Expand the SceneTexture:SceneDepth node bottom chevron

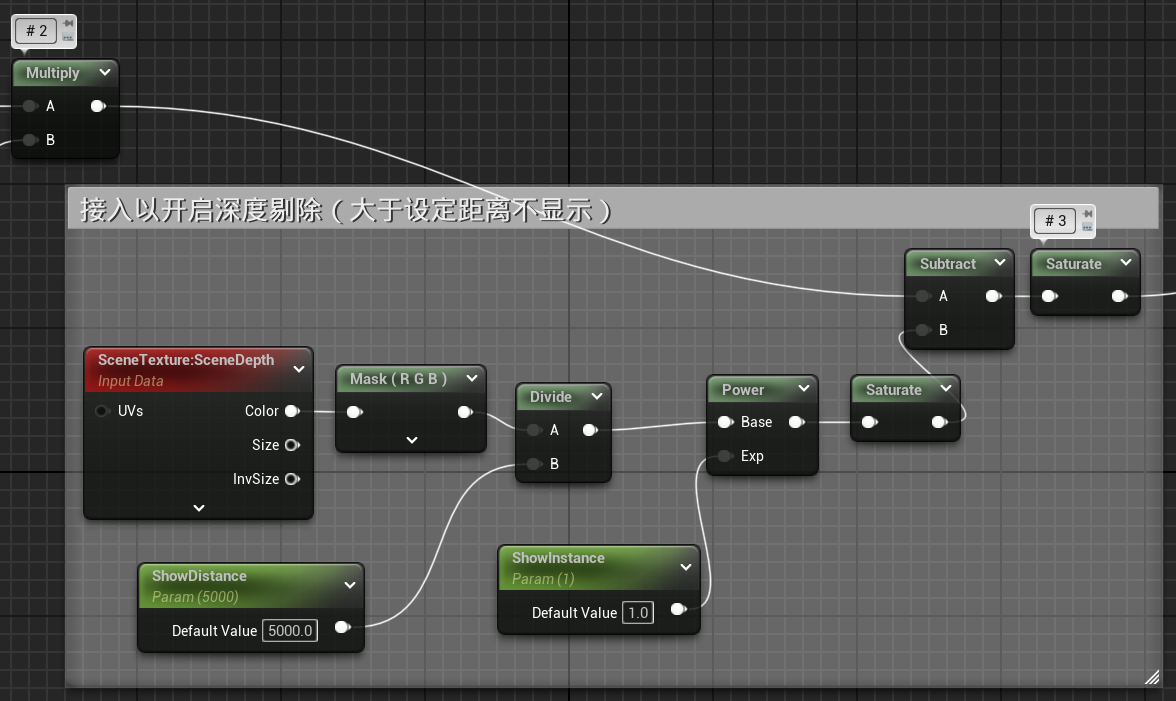pyautogui.click(x=199, y=508)
